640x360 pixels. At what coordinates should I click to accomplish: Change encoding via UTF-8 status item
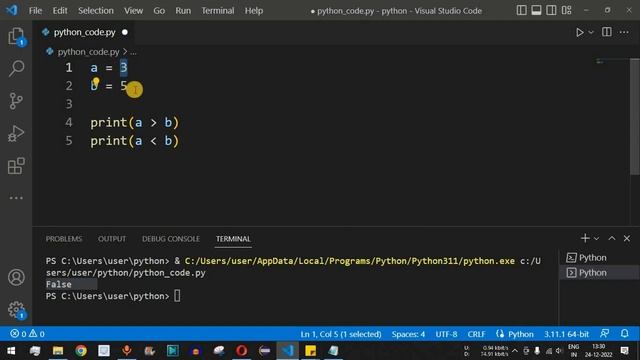(x=446, y=334)
